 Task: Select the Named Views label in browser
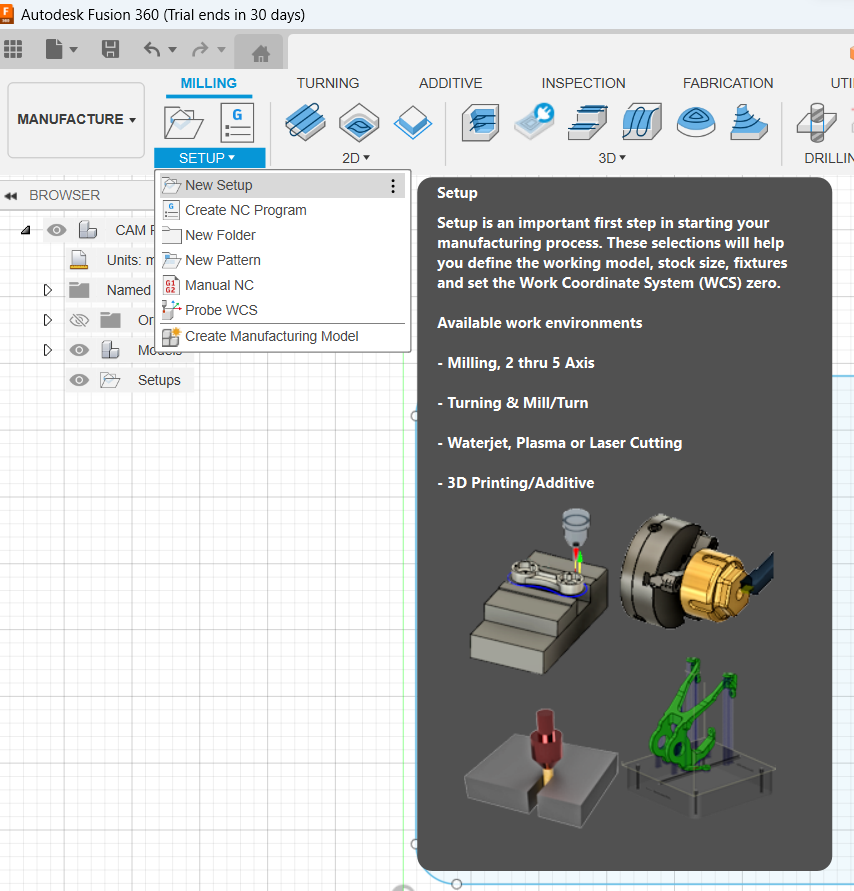pyautogui.click(x=129, y=290)
